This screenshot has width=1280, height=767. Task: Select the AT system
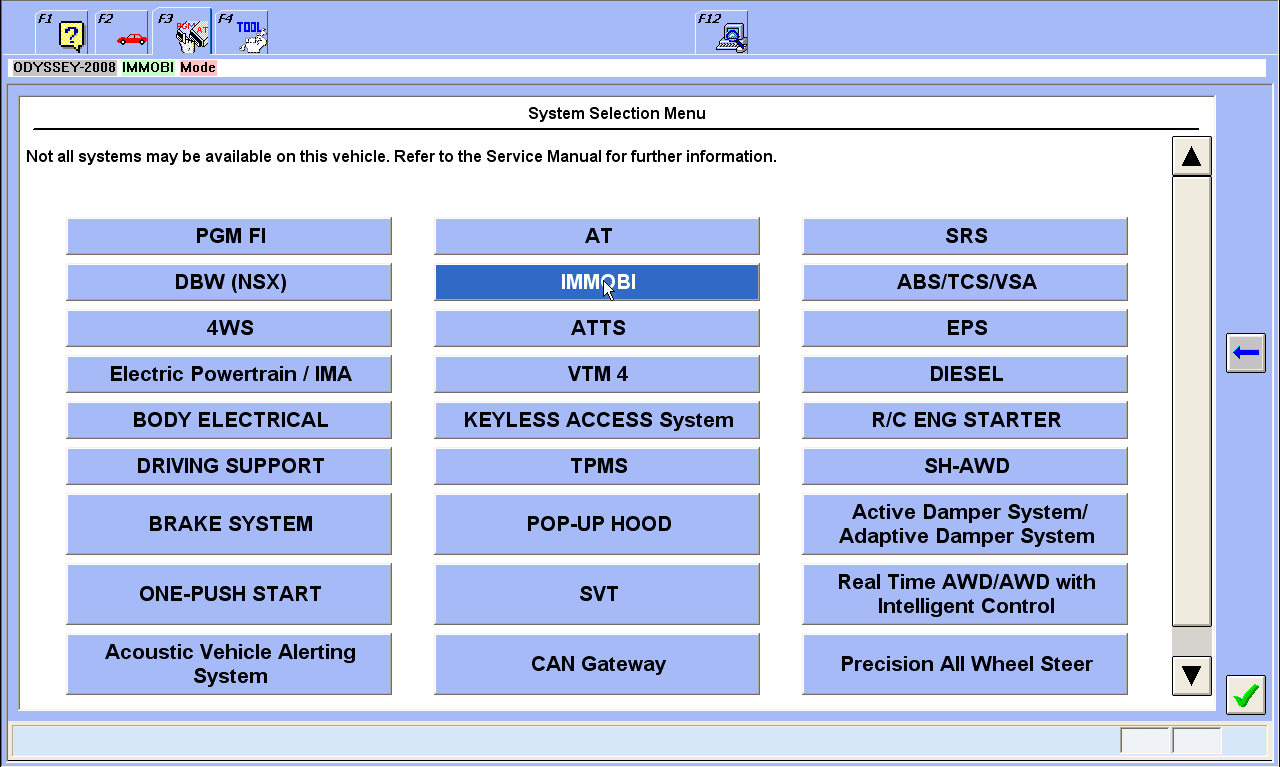coord(597,236)
